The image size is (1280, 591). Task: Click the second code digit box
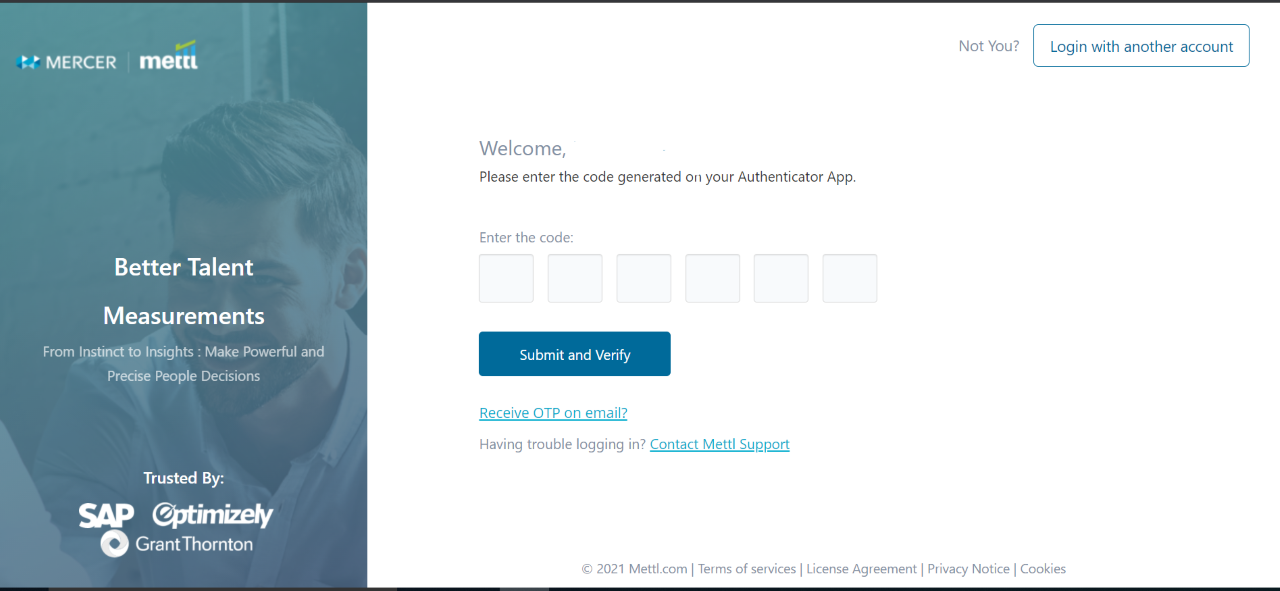575,278
